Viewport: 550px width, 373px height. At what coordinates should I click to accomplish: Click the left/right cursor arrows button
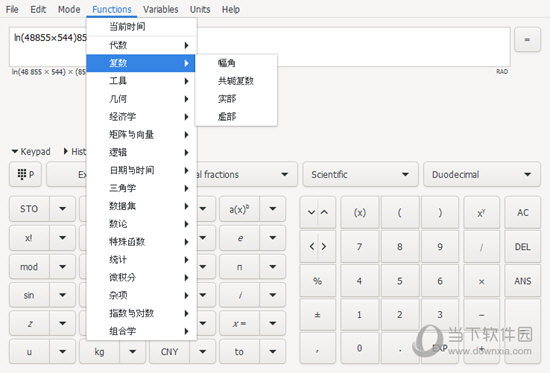point(318,247)
